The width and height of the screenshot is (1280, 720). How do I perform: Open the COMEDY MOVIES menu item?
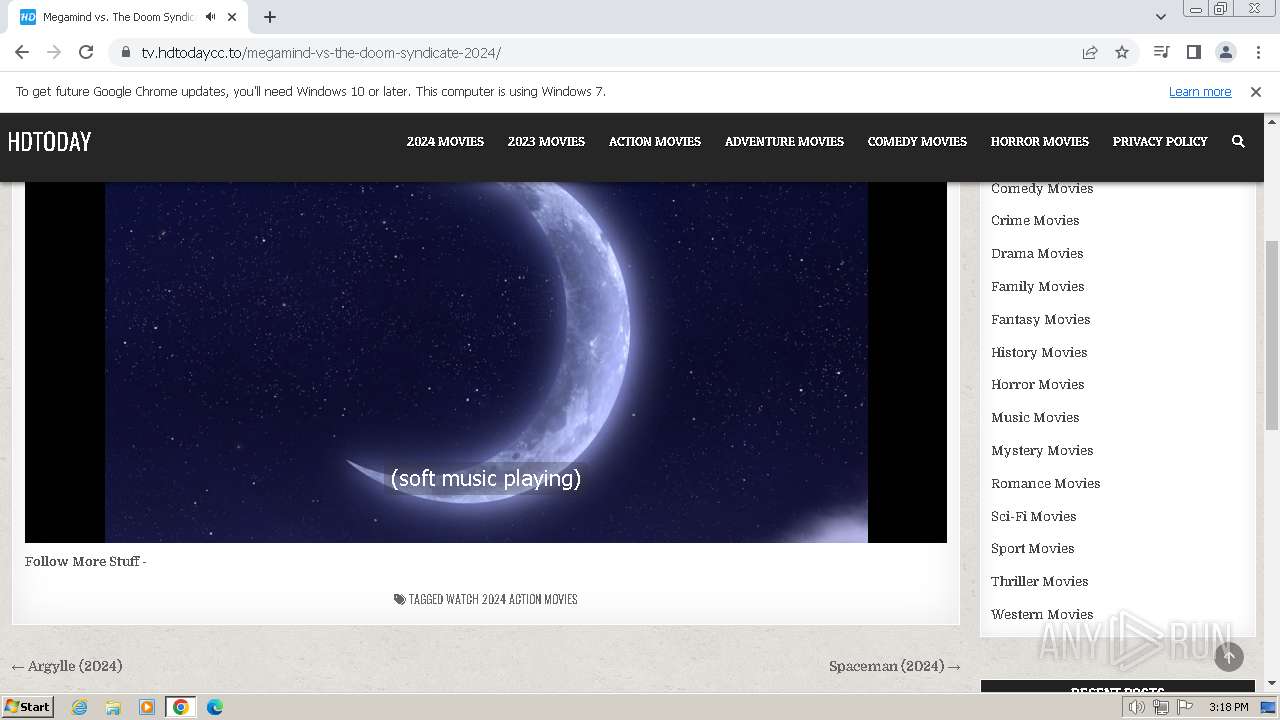click(917, 141)
